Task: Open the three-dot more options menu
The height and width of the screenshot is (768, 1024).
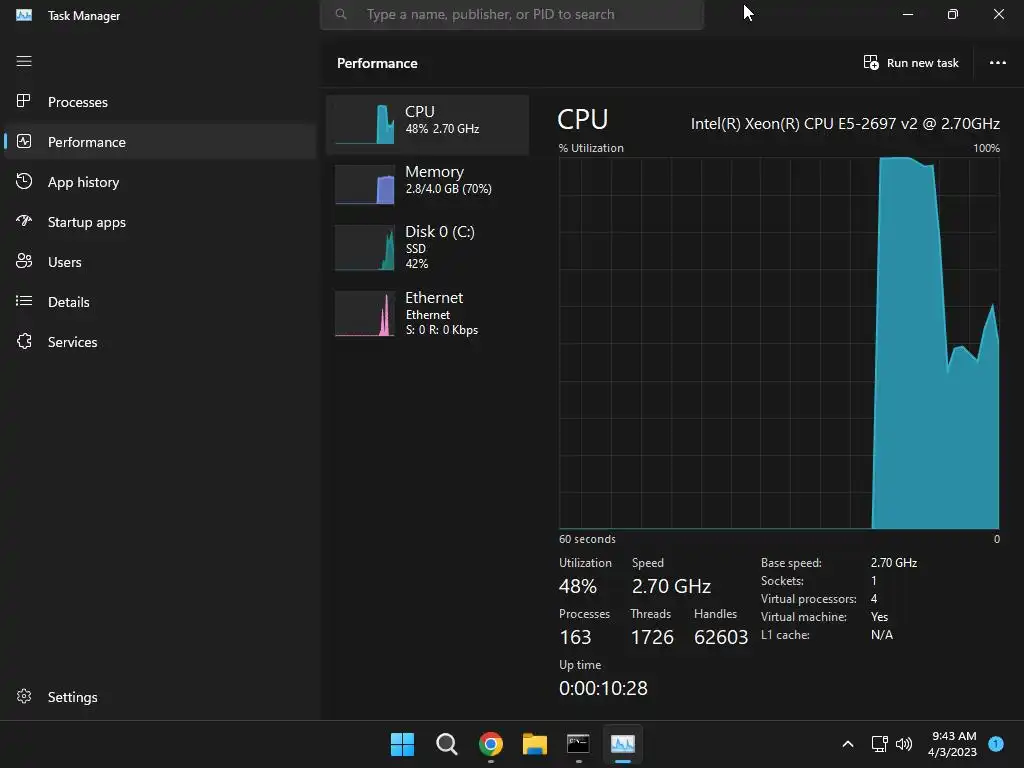Action: 997,63
